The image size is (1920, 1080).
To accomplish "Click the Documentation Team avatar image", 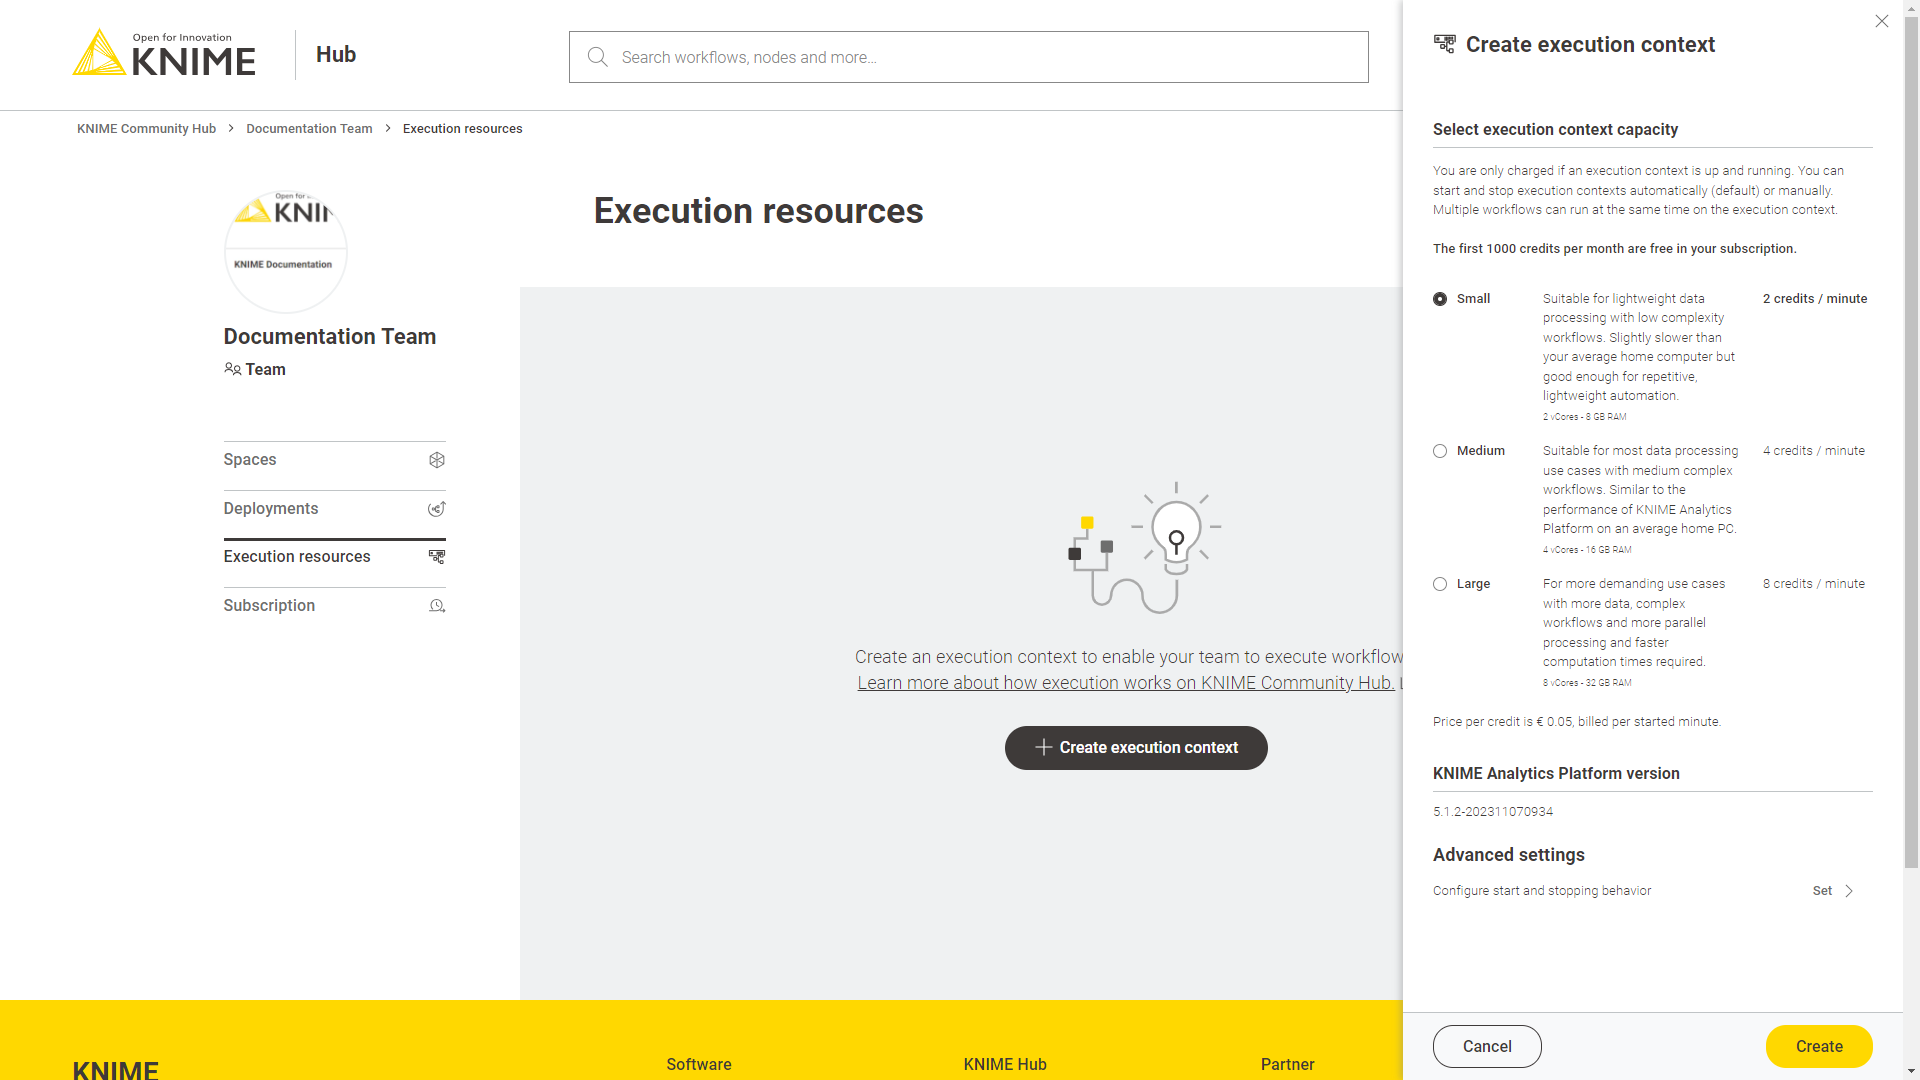I will (x=285, y=251).
